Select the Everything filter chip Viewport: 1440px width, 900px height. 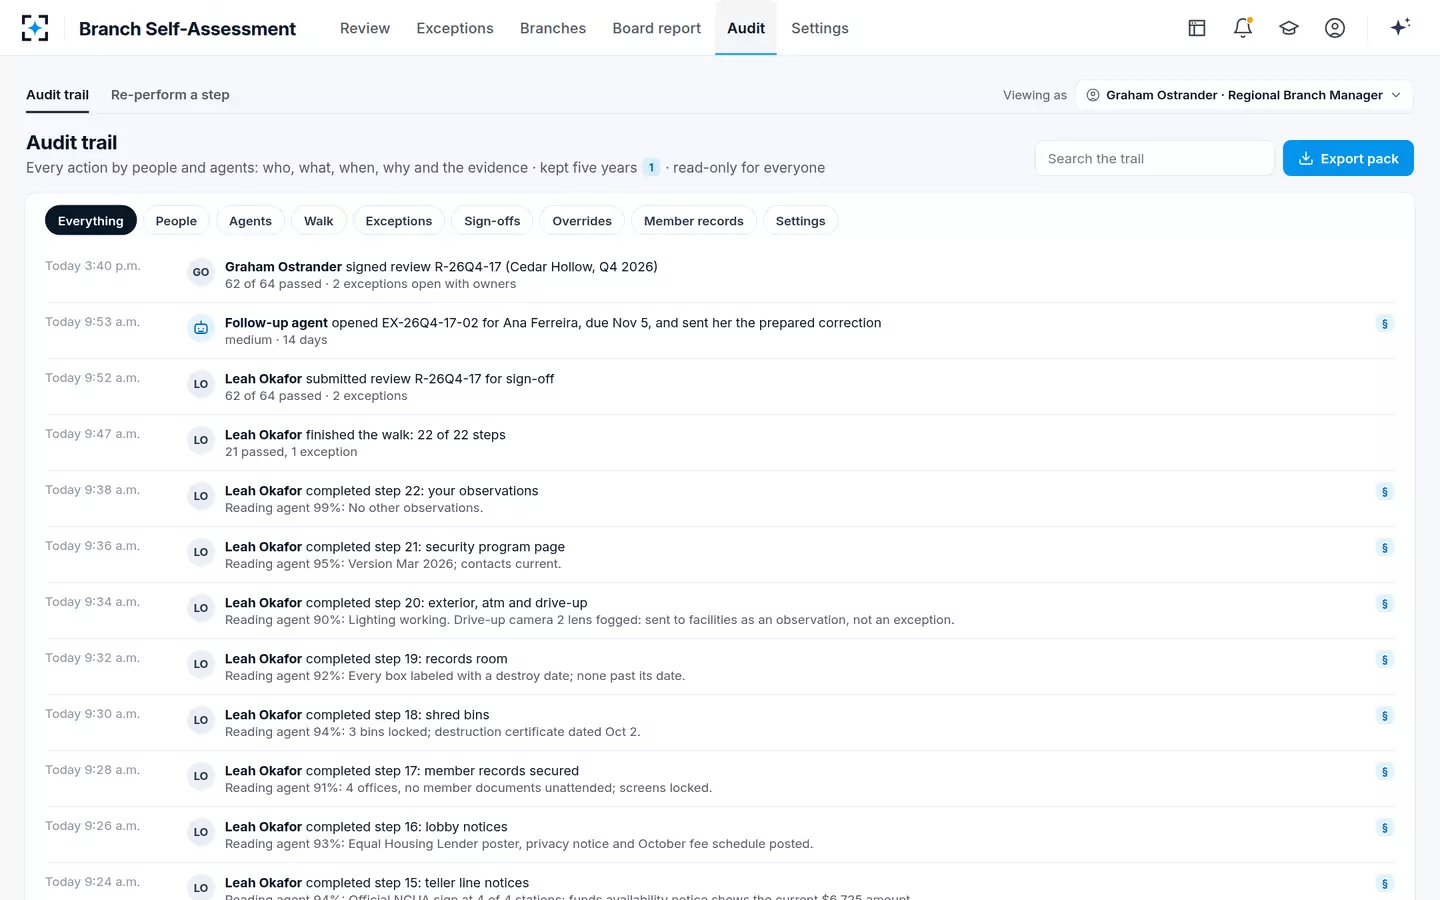pos(91,221)
